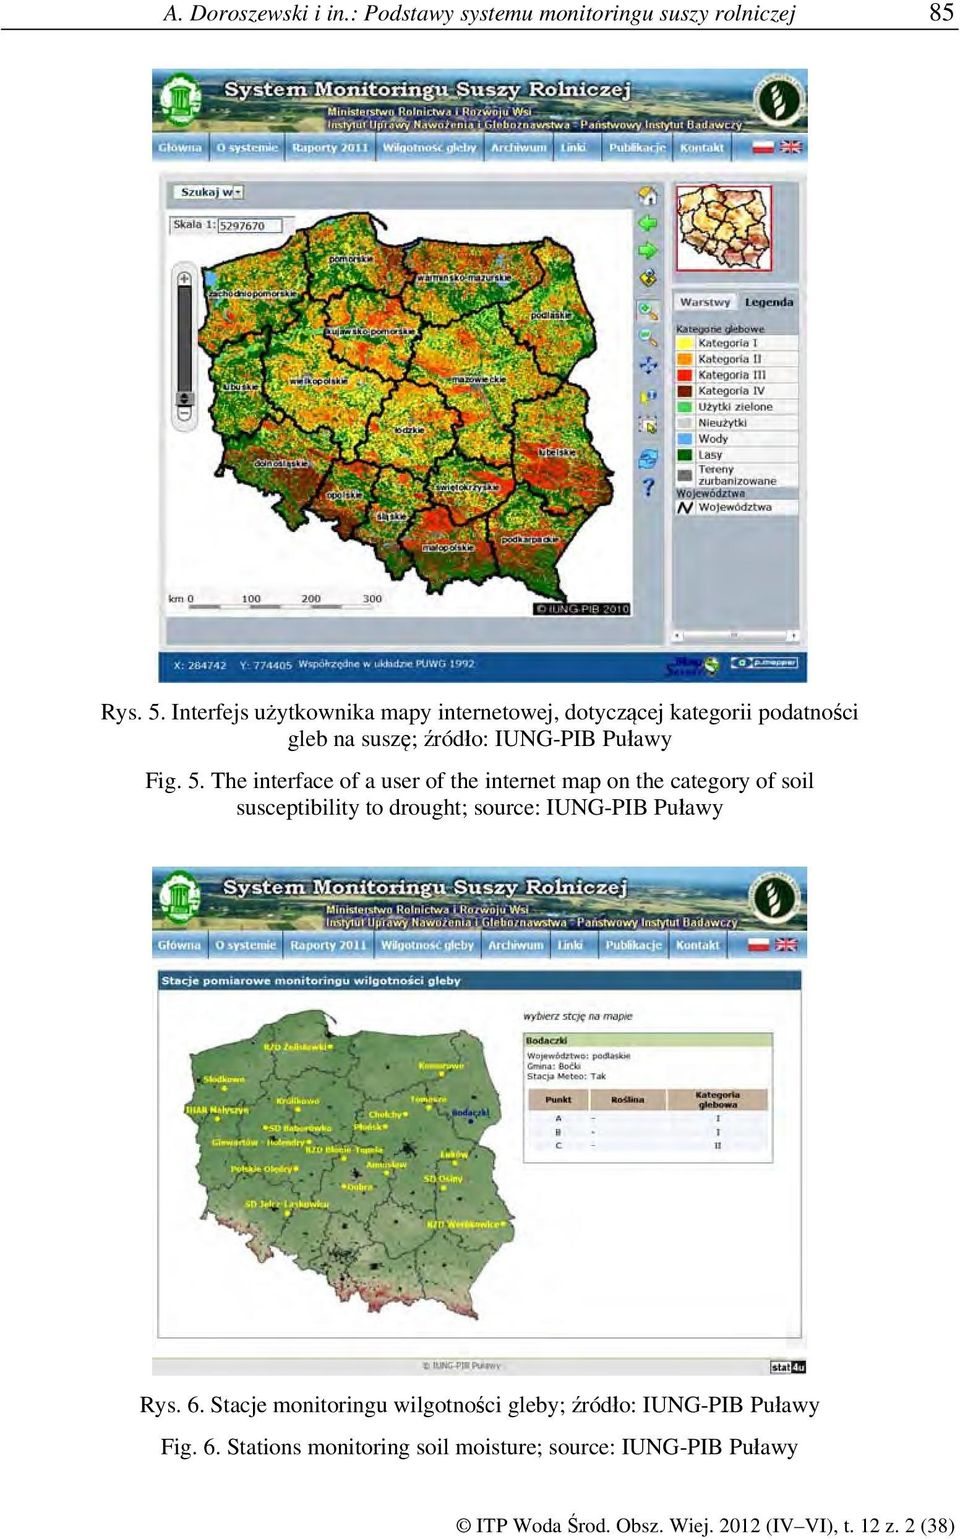Select the zoom in magnifier tool
This screenshot has height=1539, width=960.
(x=648, y=311)
